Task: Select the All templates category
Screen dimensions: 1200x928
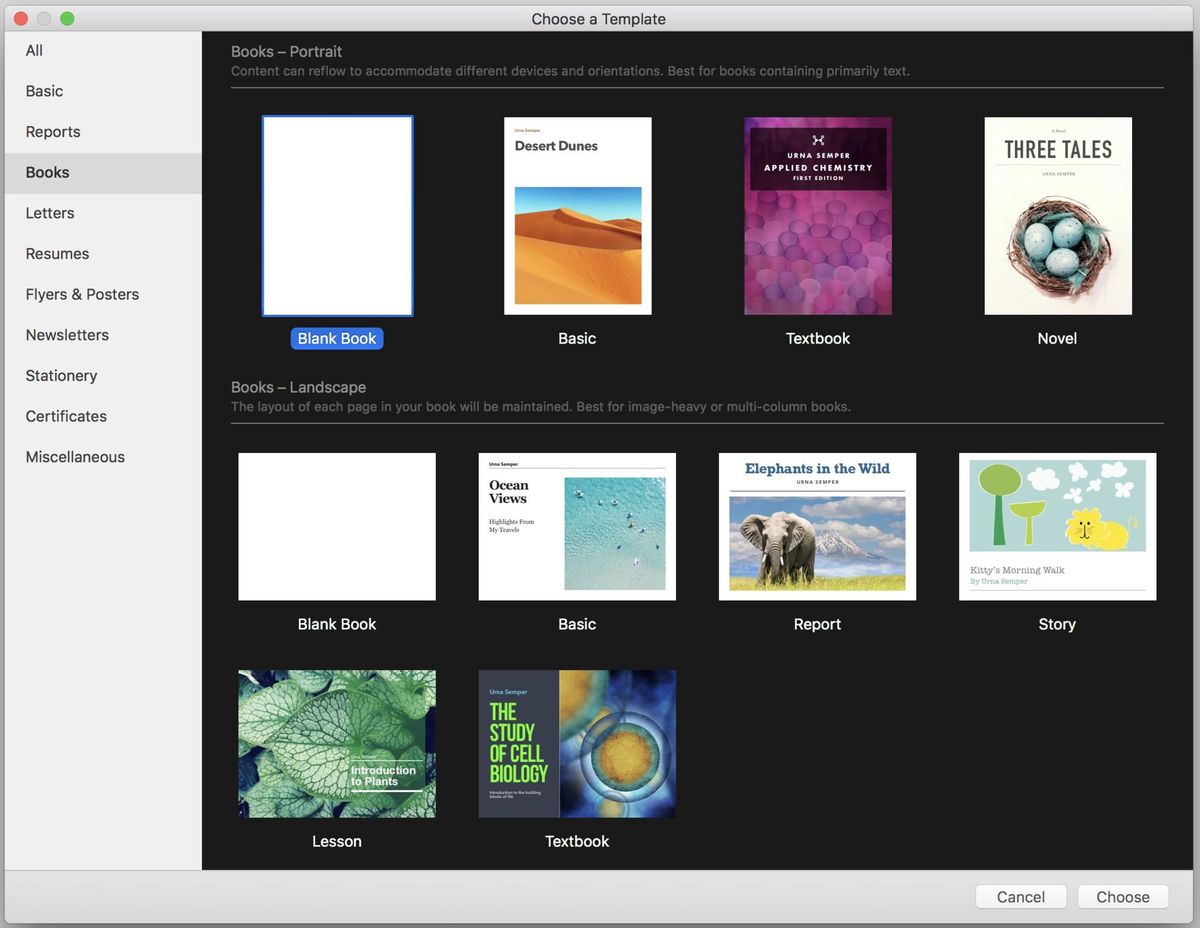Action: tap(34, 50)
